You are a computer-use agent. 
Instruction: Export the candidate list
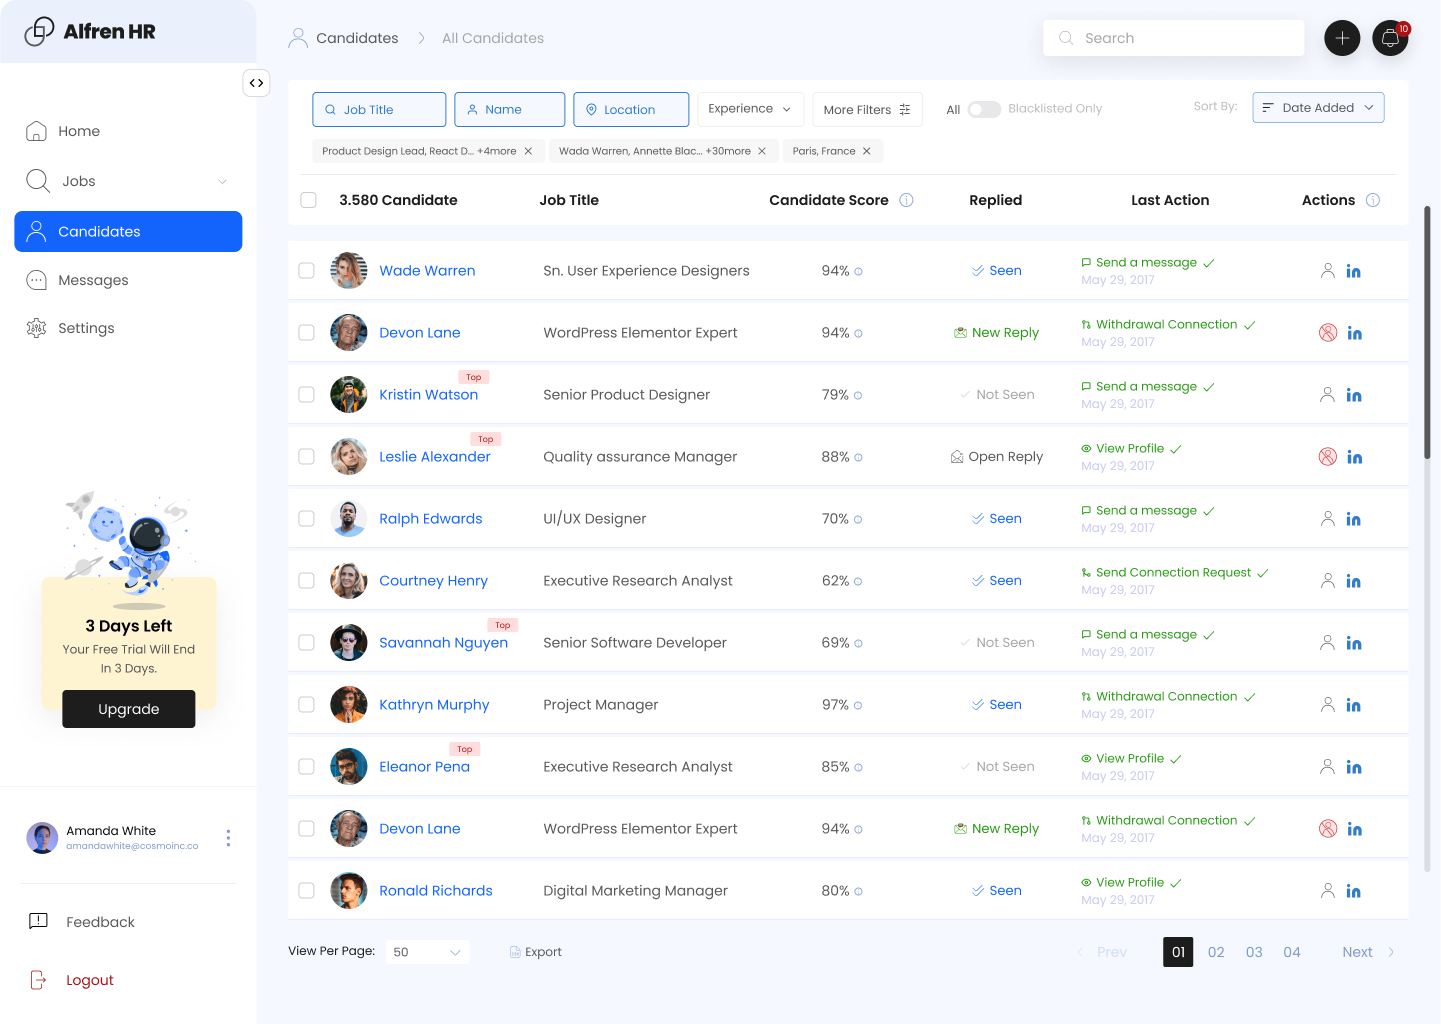536,952
